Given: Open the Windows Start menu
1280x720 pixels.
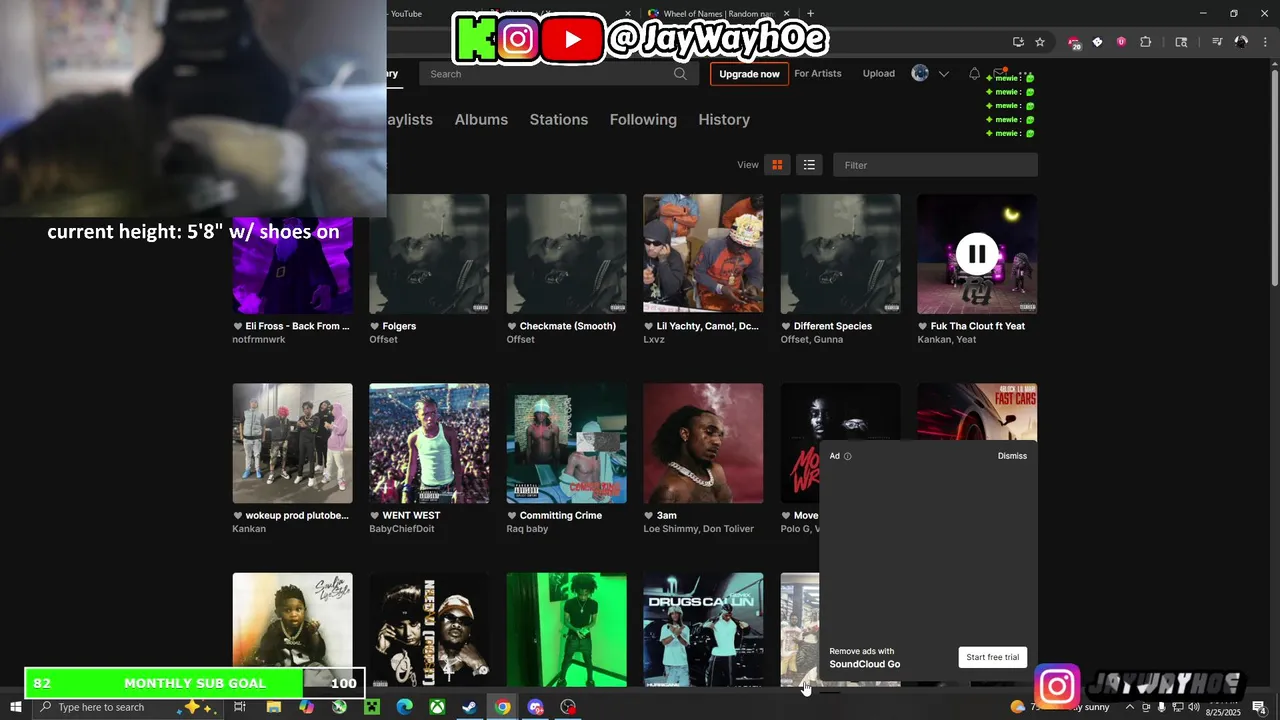Looking at the screenshot, I should point(15,707).
